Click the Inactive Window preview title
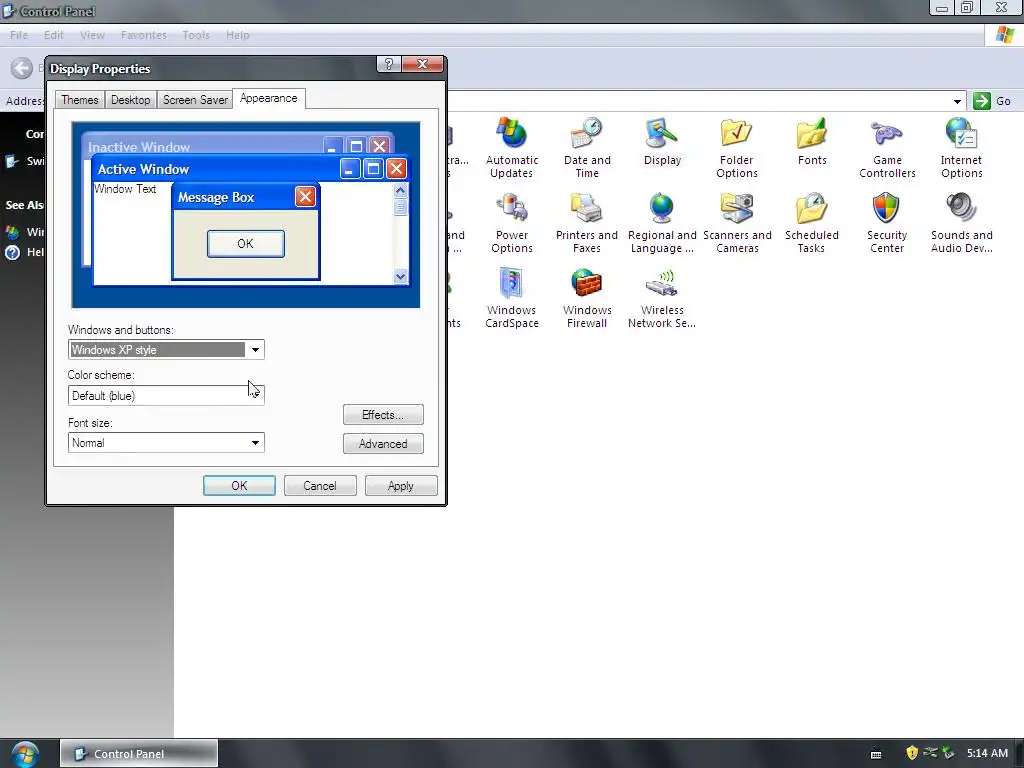The width and height of the screenshot is (1024, 768). 139,147
